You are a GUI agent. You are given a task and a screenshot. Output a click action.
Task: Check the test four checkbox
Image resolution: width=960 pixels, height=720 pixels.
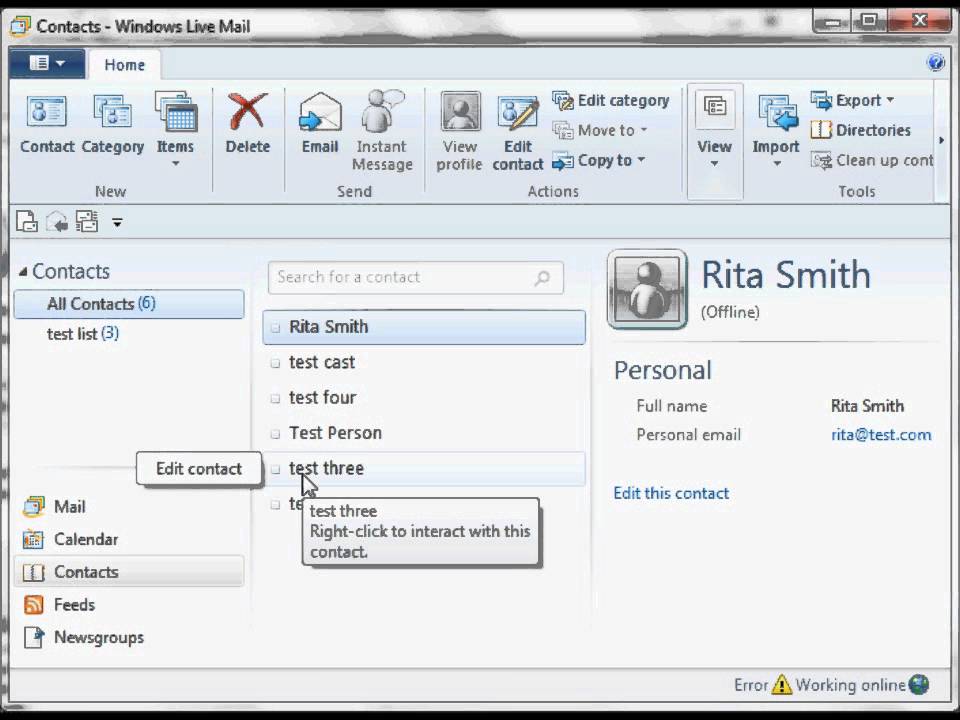(x=276, y=399)
